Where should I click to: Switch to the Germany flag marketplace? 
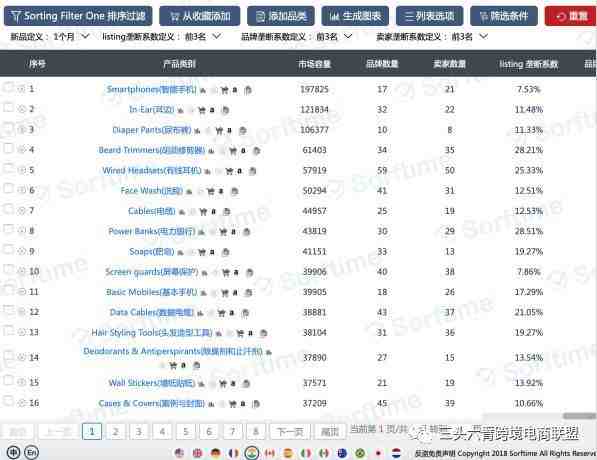click(x=215, y=453)
